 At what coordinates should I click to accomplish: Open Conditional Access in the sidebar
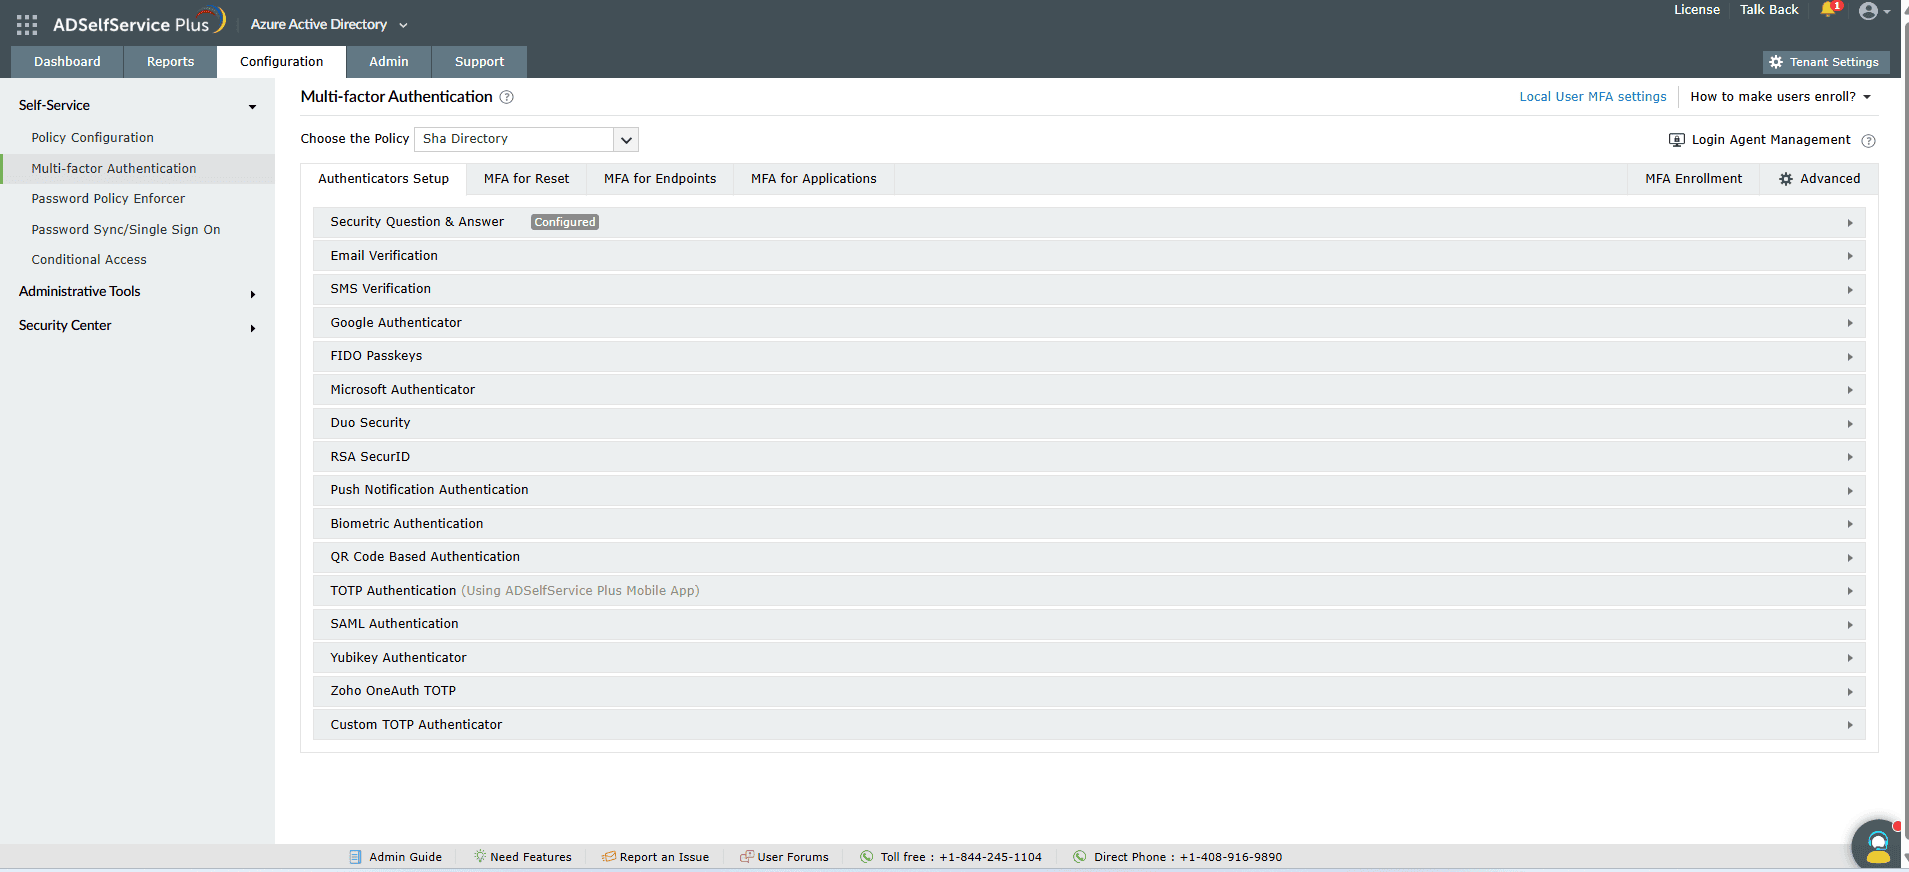pos(89,260)
